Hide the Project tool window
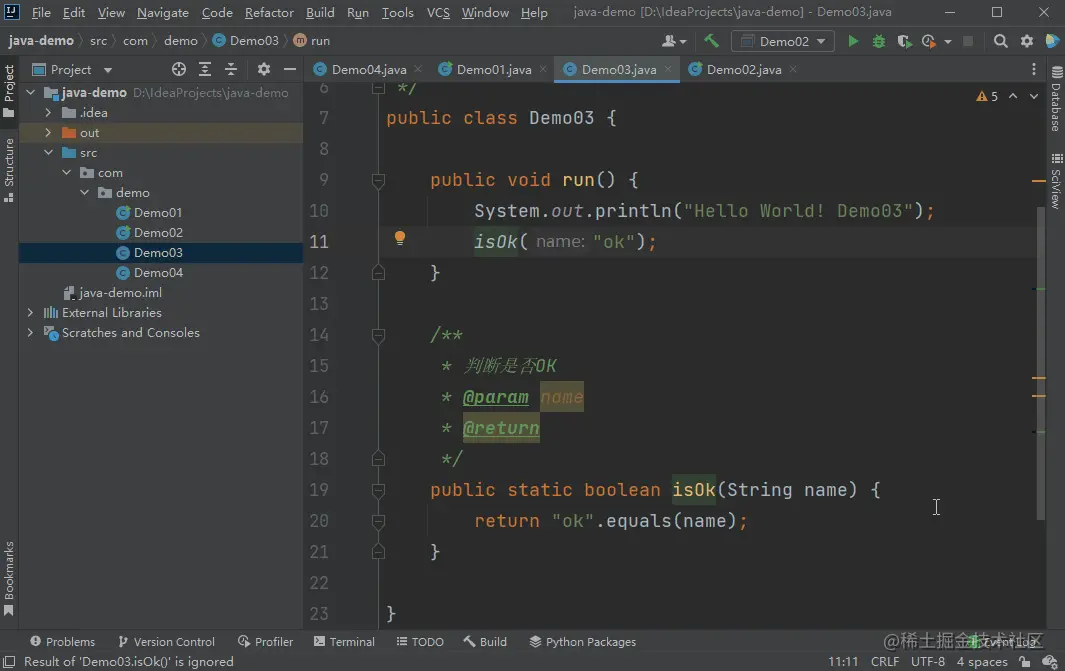 pyautogui.click(x=289, y=69)
